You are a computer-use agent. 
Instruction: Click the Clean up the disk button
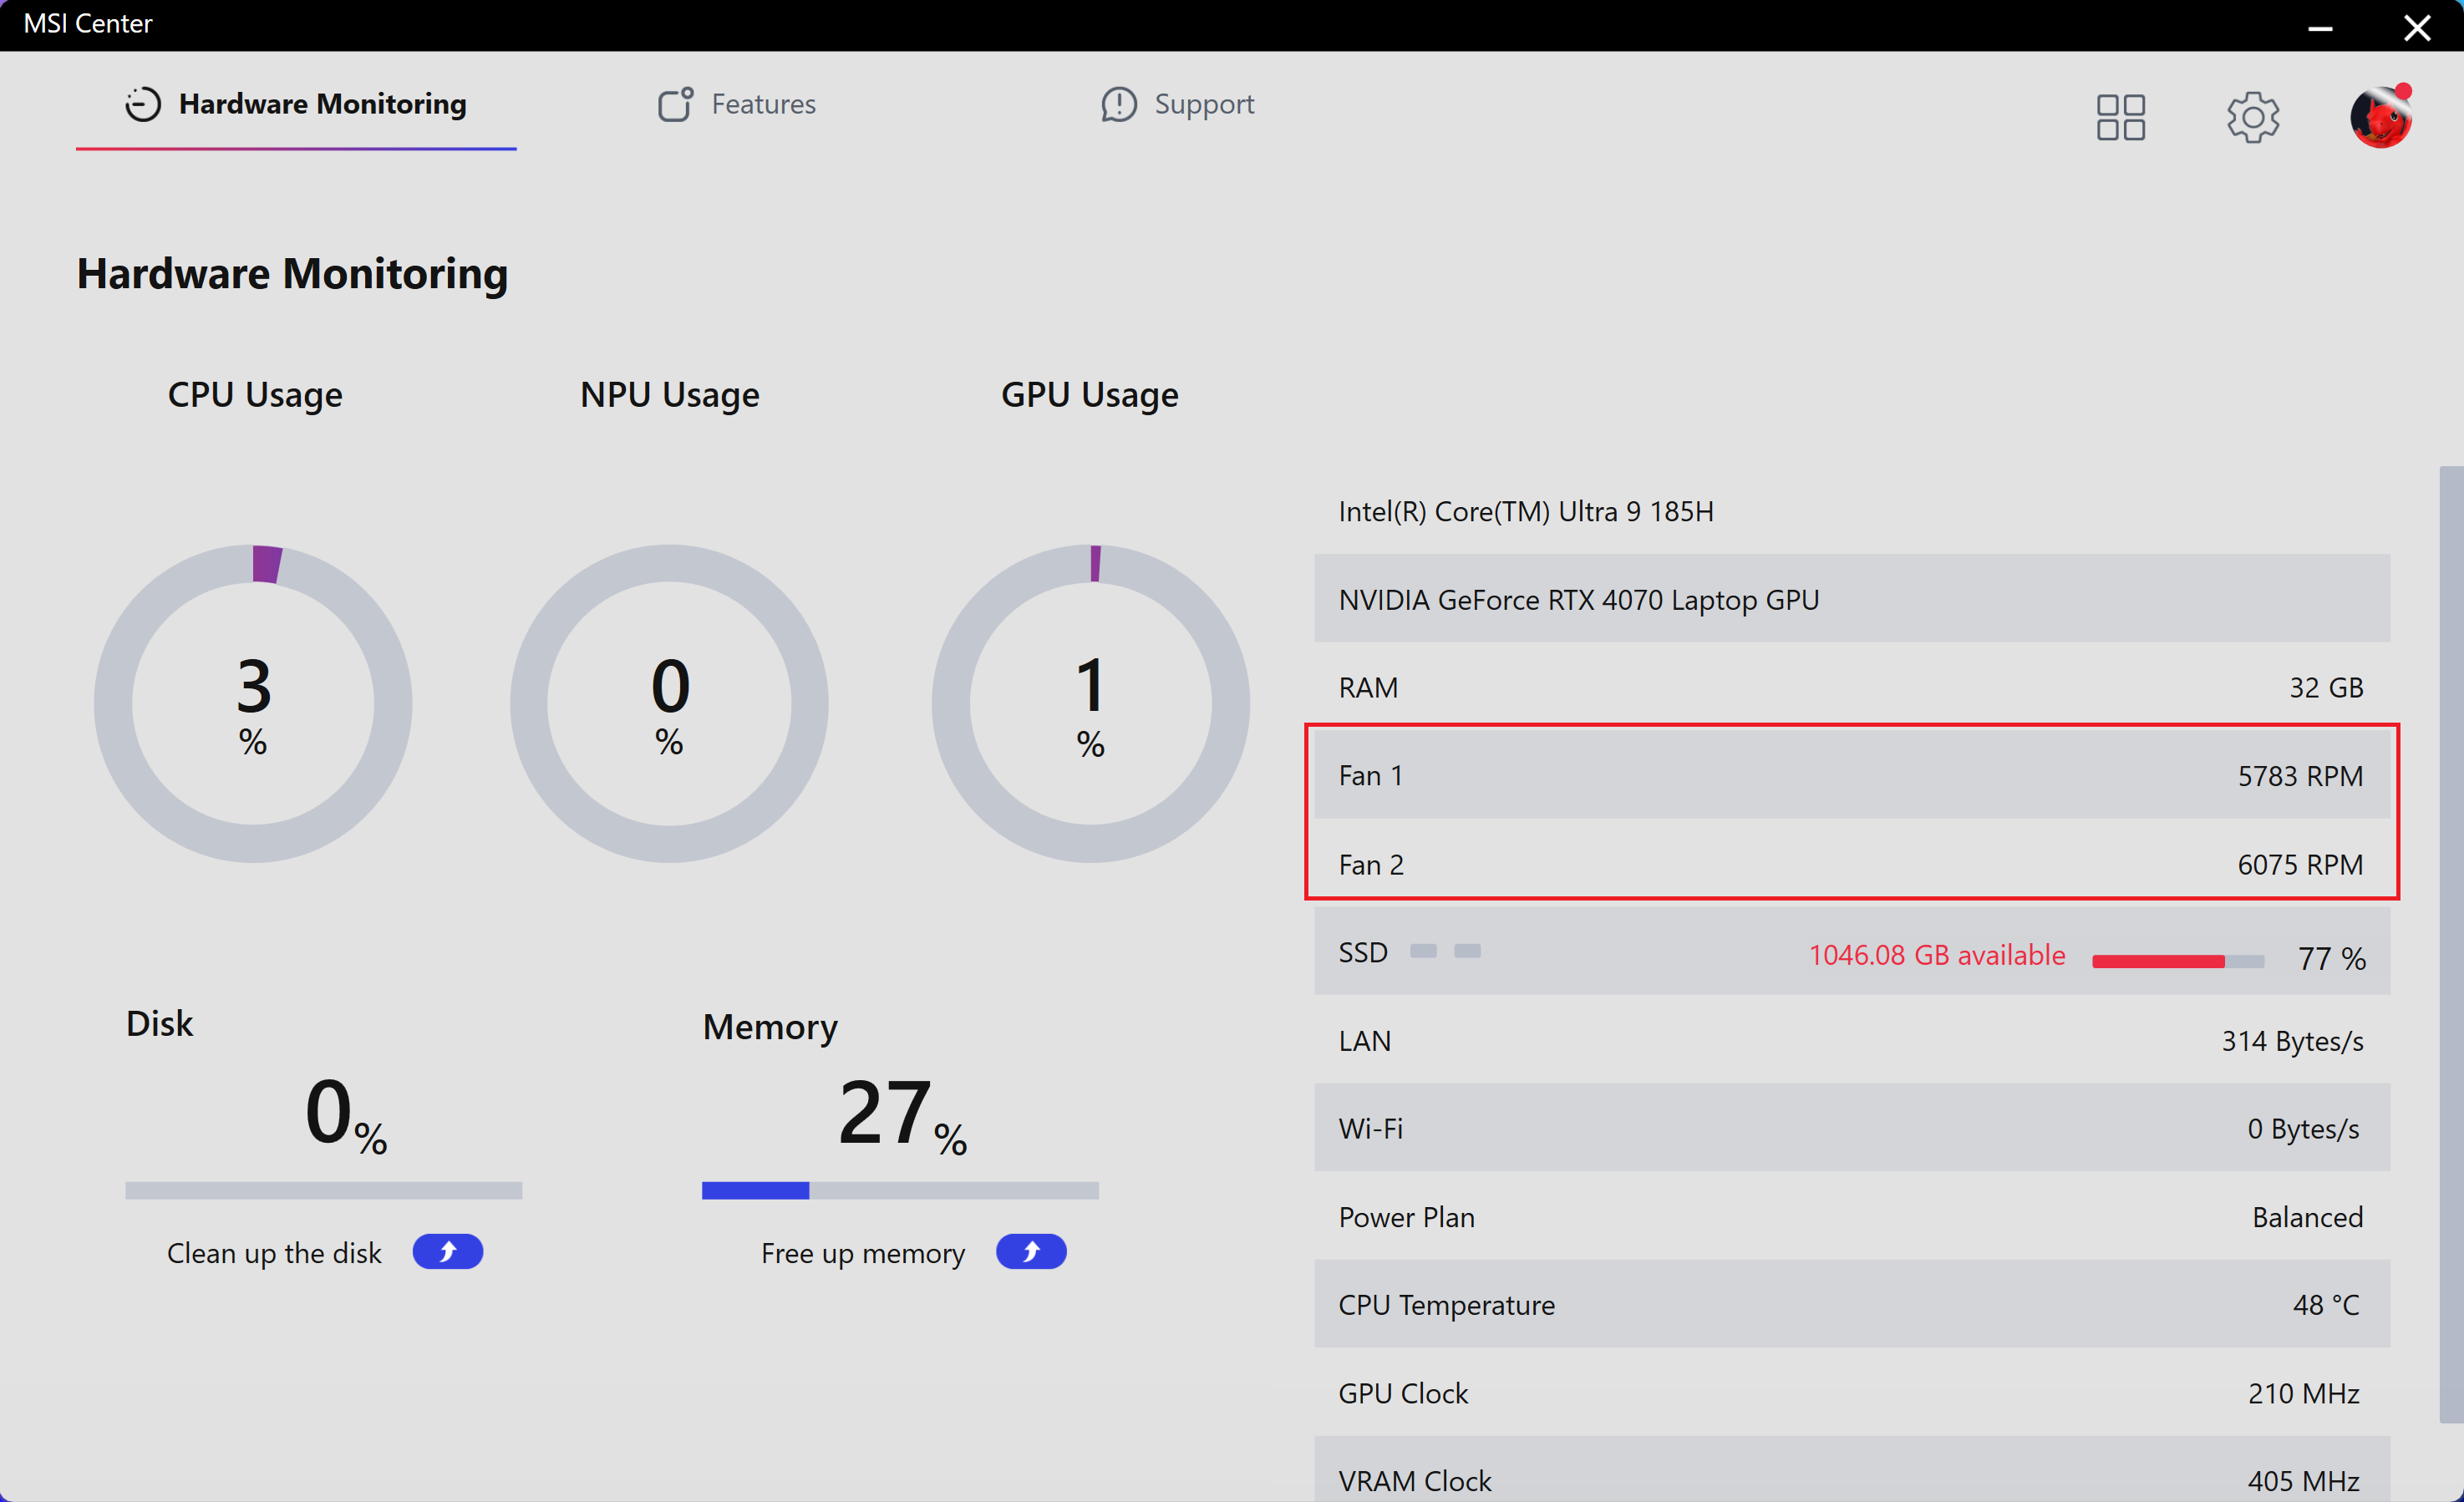[447, 1251]
